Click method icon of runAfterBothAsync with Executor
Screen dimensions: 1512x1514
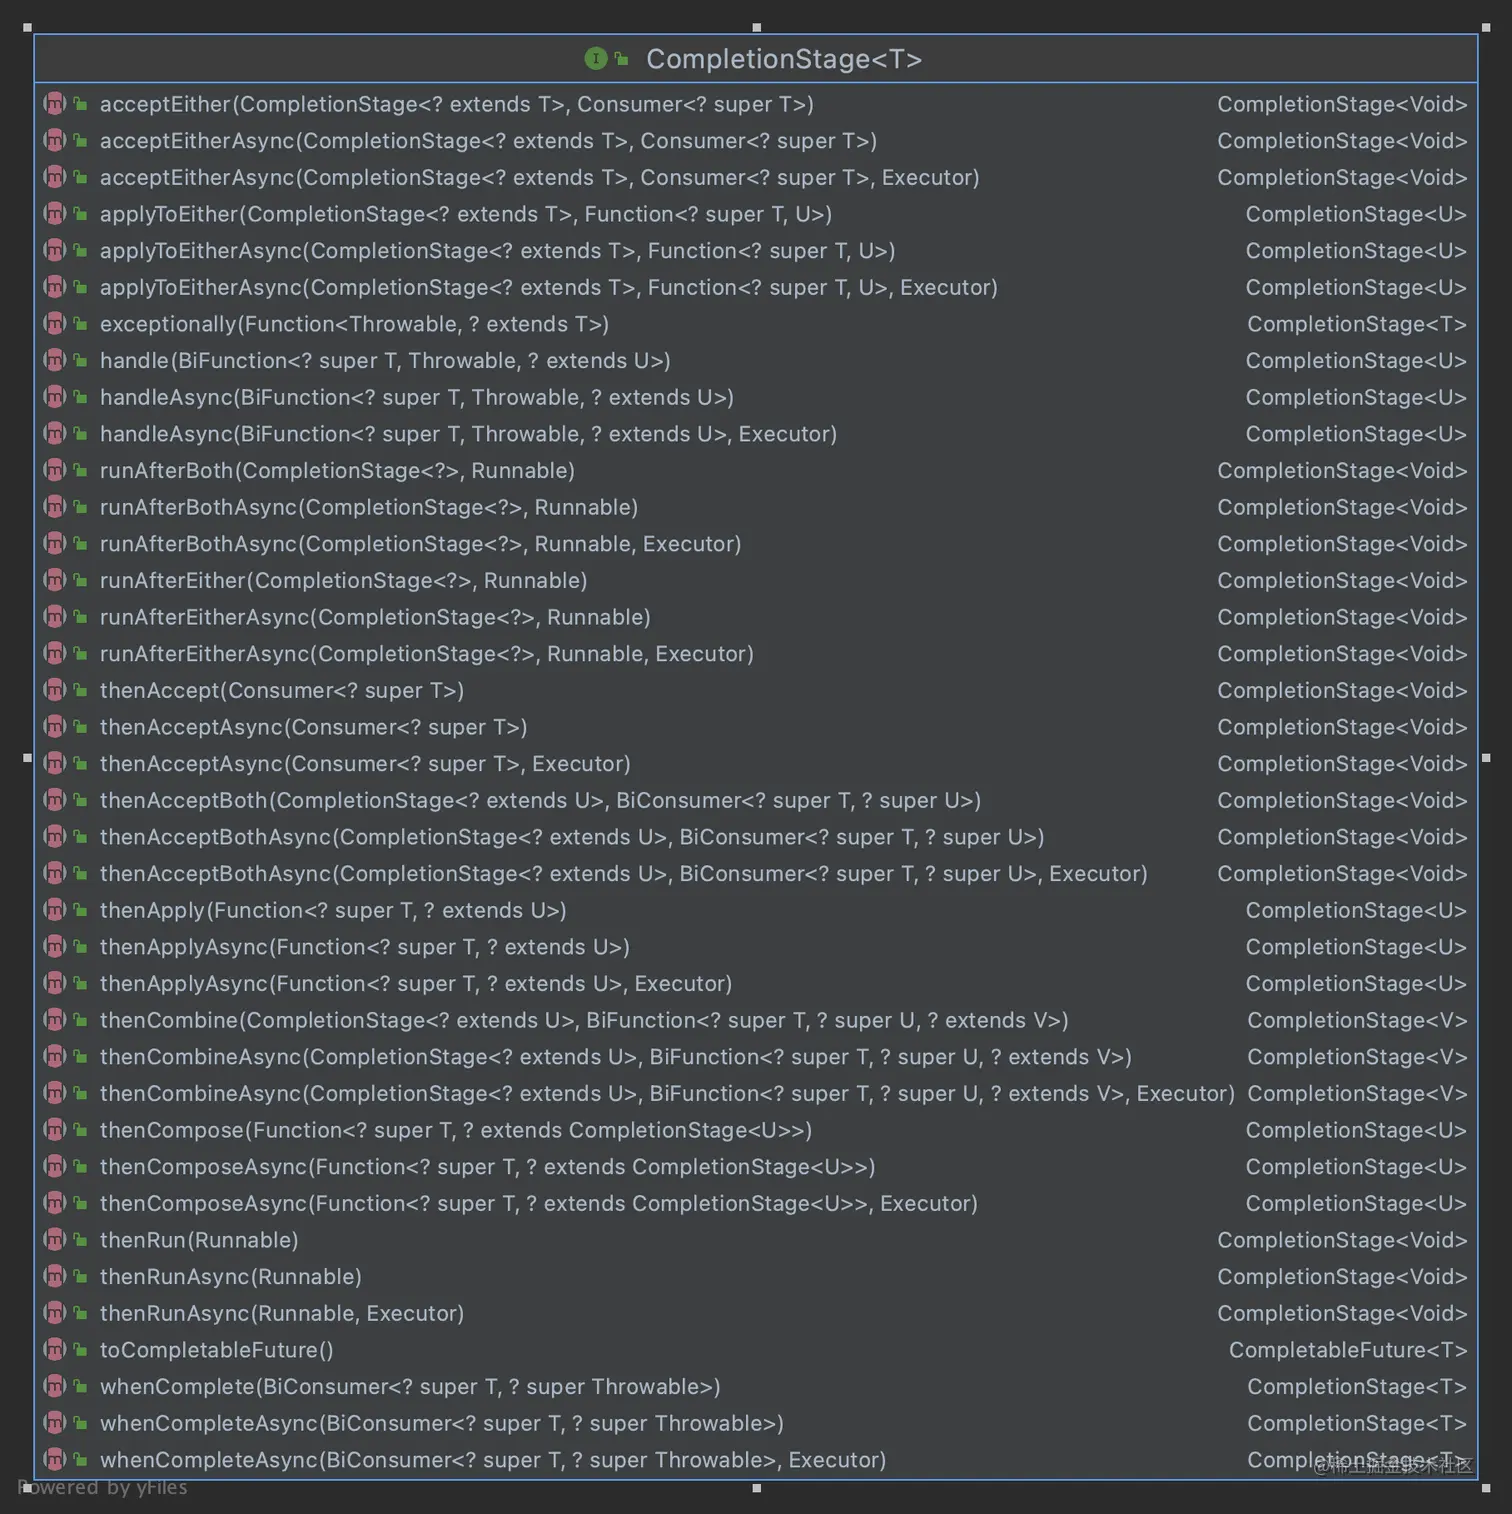[x=55, y=544]
